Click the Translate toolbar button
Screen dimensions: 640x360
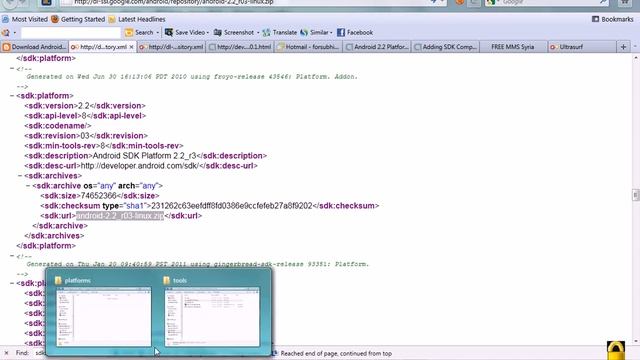click(x=280, y=32)
